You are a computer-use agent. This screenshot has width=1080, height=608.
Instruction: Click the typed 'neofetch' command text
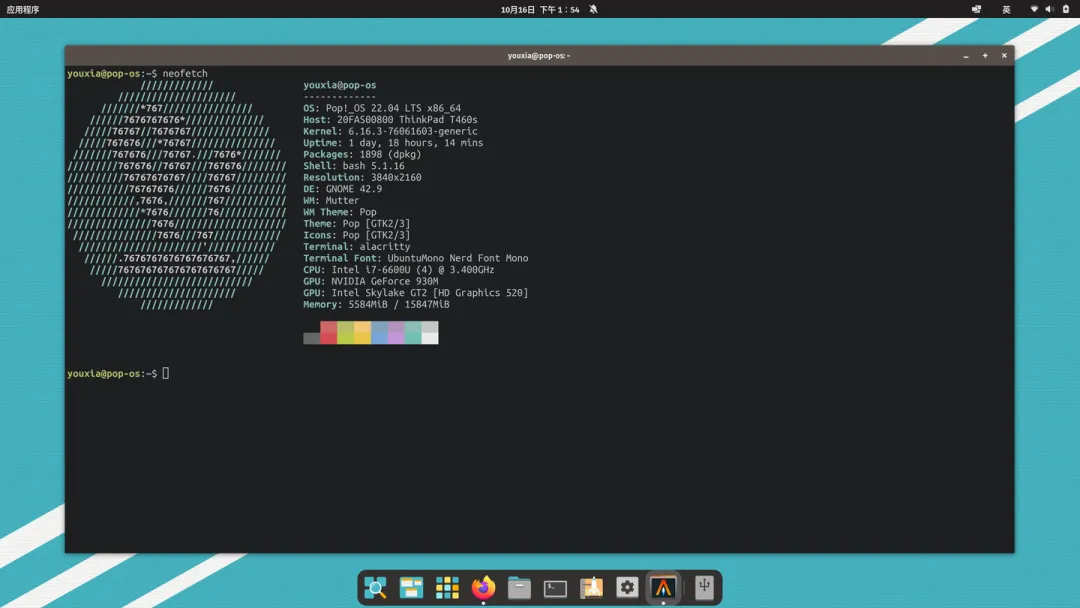coord(185,74)
